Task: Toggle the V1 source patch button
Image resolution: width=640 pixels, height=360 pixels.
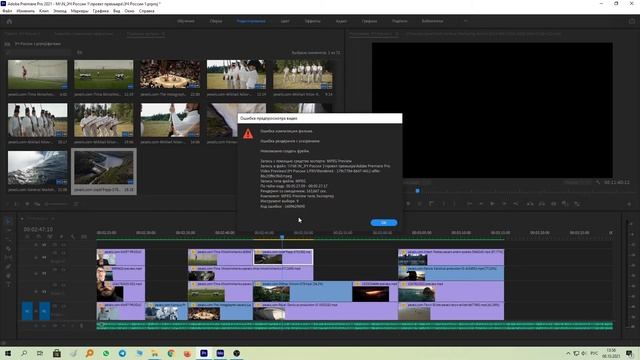Action: [x=27, y=311]
